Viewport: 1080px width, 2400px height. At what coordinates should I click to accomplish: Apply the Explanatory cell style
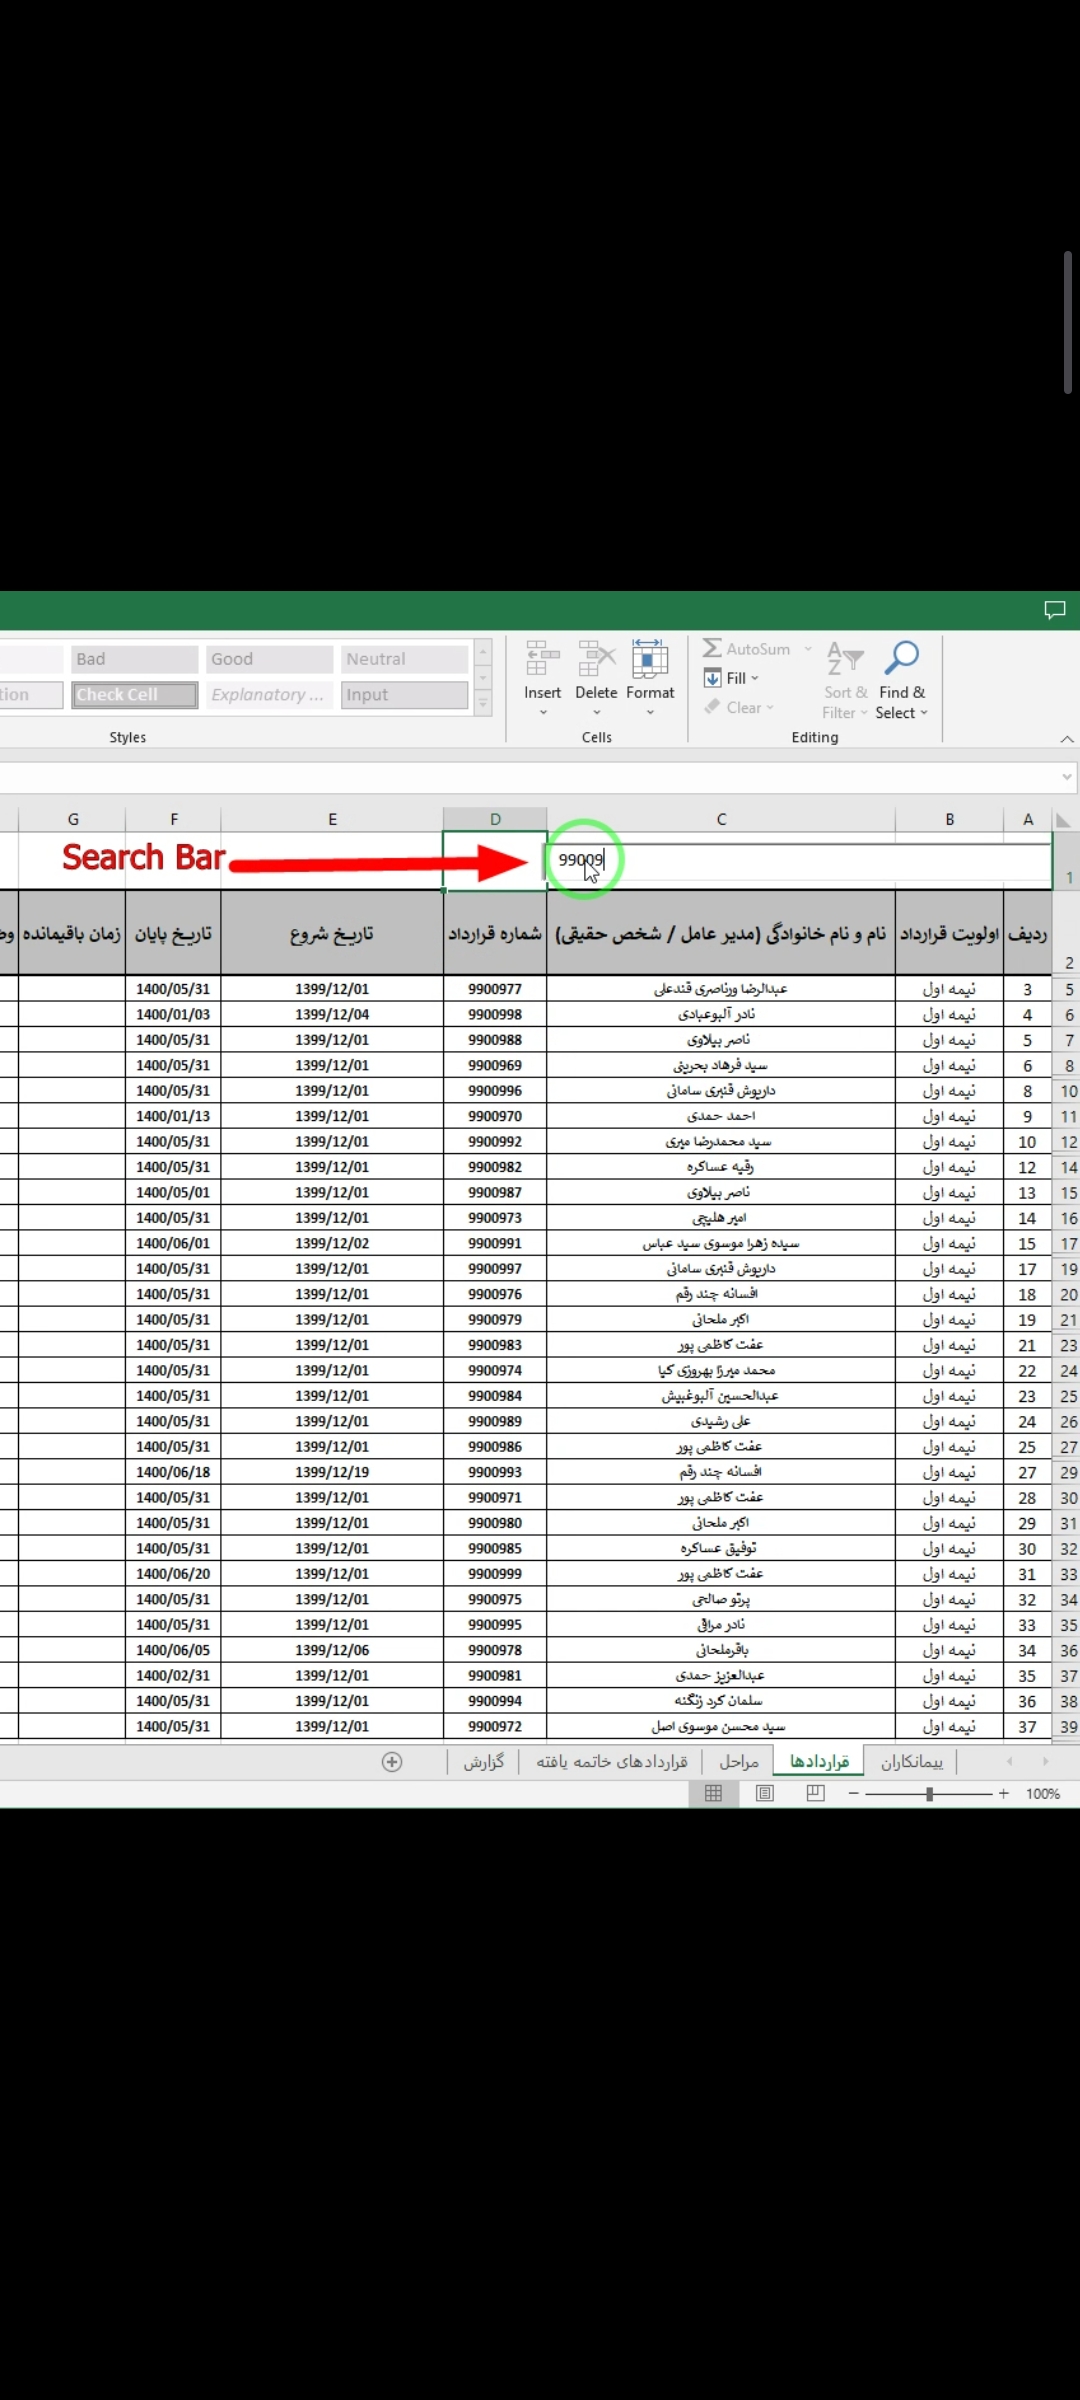[x=269, y=695]
